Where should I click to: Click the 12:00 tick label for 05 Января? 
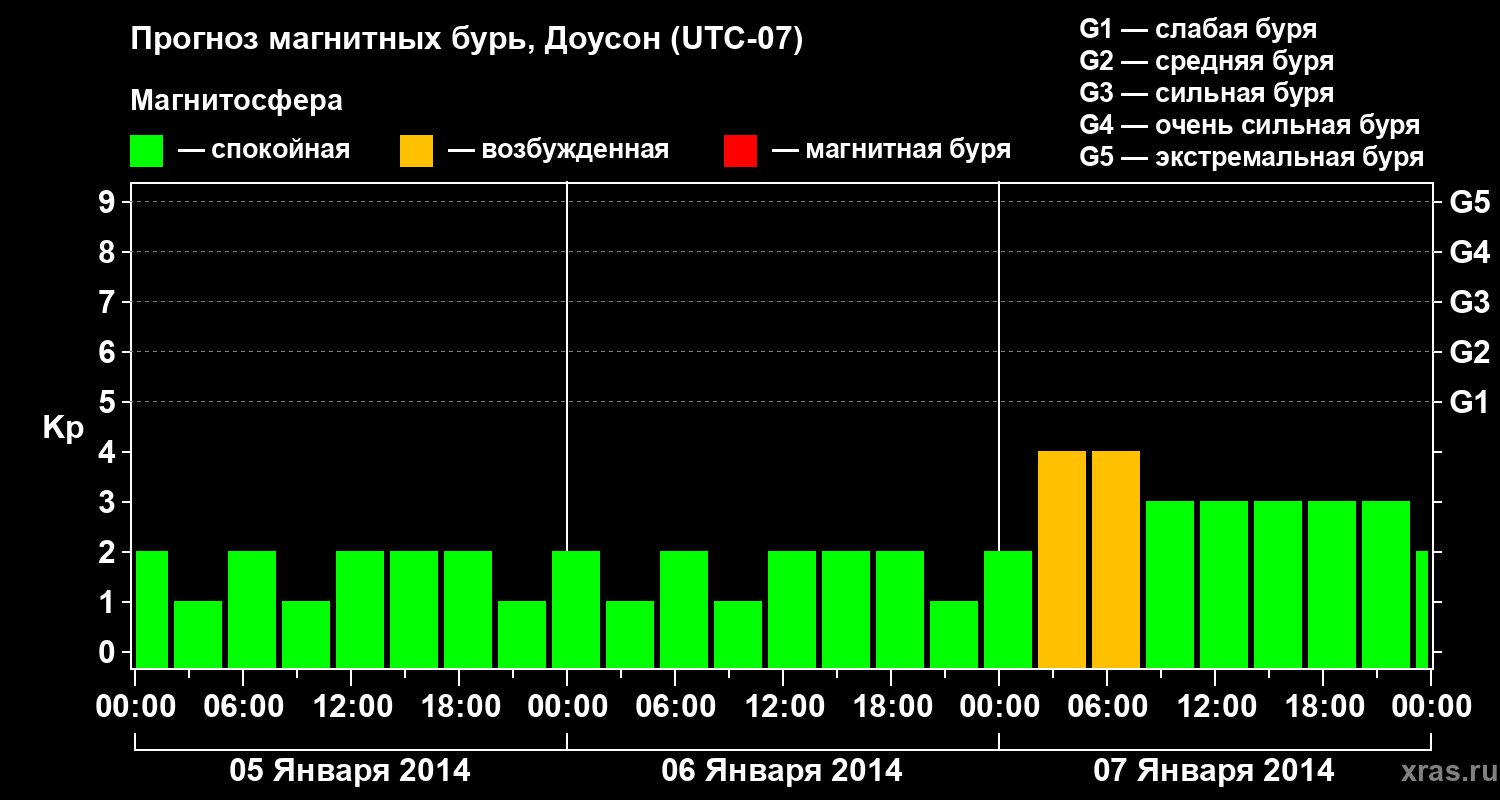pos(351,707)
